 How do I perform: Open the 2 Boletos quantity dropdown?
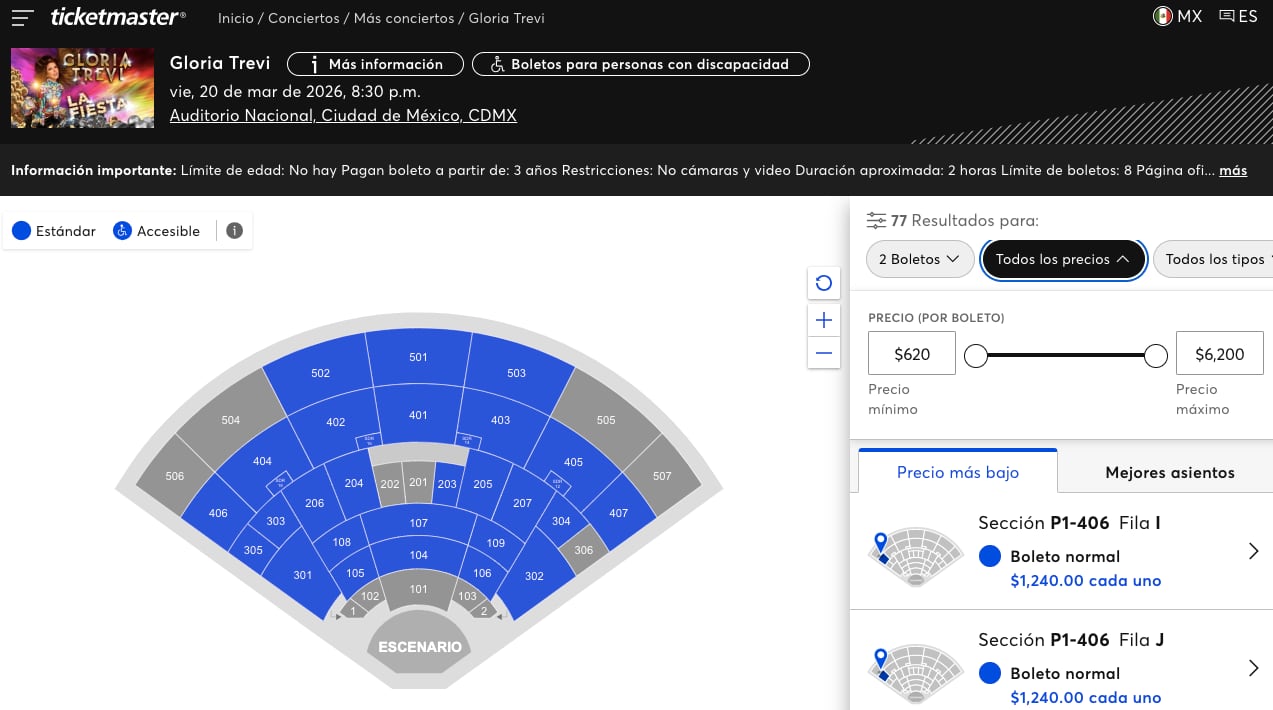(x=919, y=258)
